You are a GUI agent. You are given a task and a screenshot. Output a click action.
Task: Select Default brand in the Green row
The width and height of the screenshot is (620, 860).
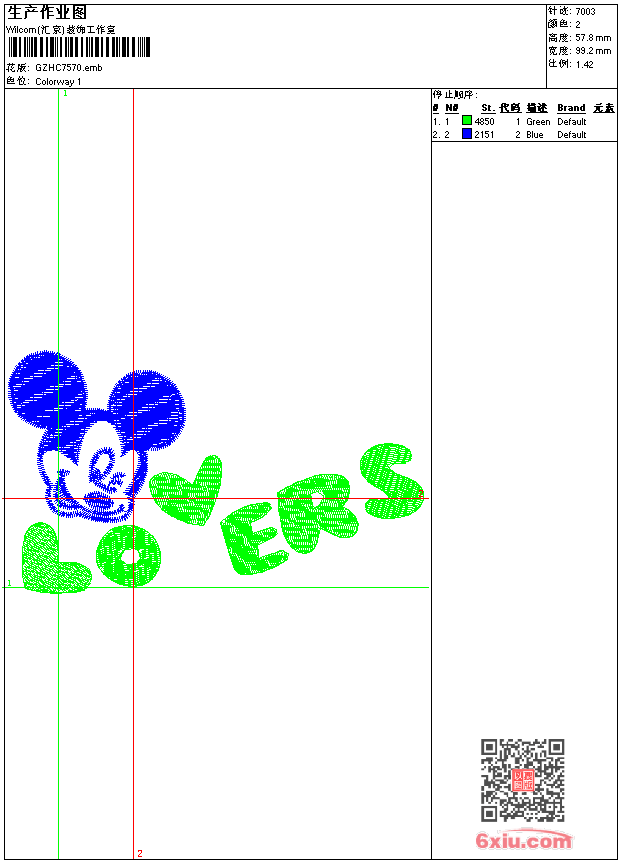[572, 122]
